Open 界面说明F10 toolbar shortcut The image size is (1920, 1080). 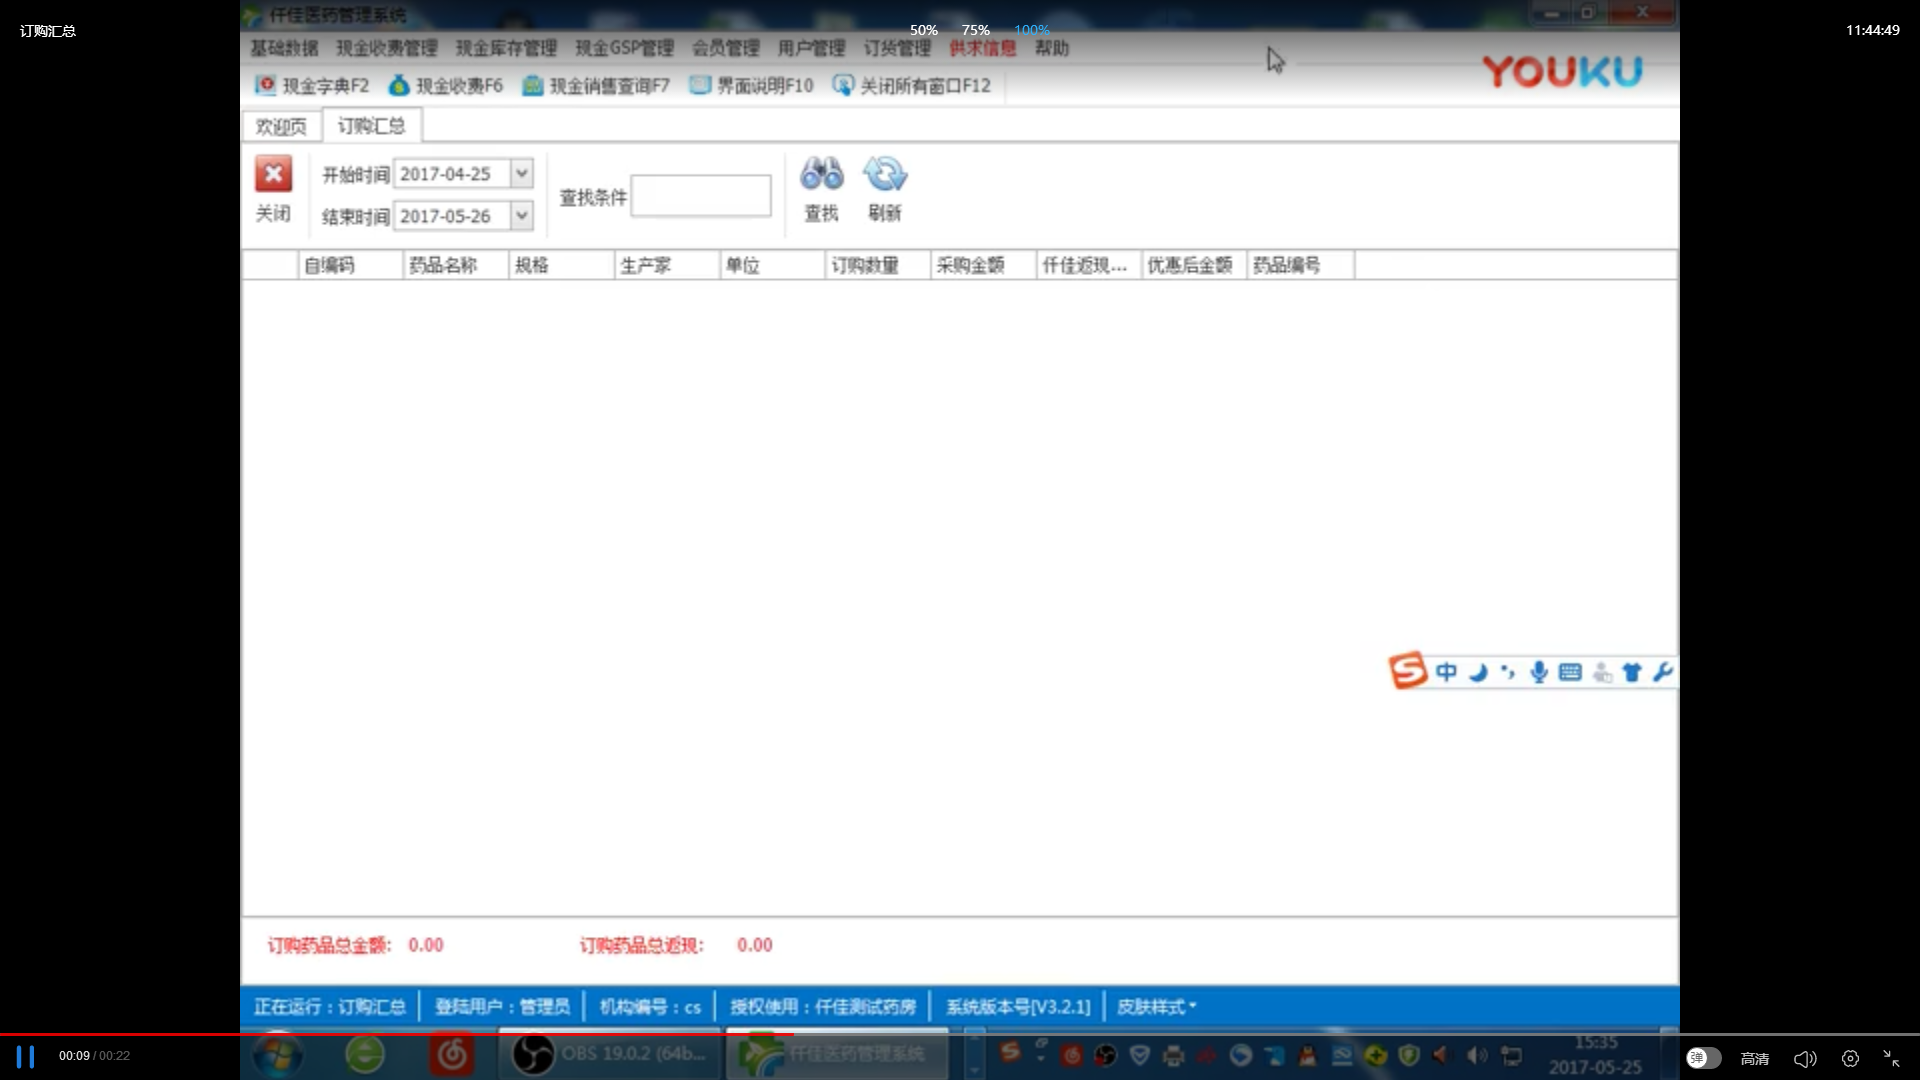coord(752,86)
